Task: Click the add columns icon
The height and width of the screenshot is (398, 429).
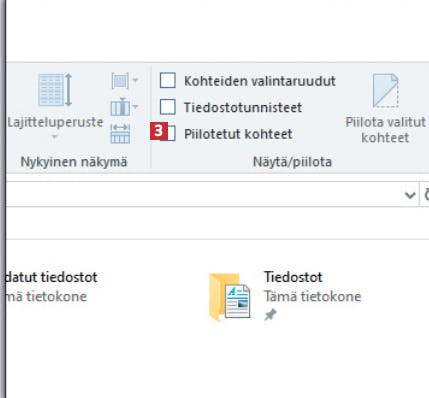Action: 120,107
